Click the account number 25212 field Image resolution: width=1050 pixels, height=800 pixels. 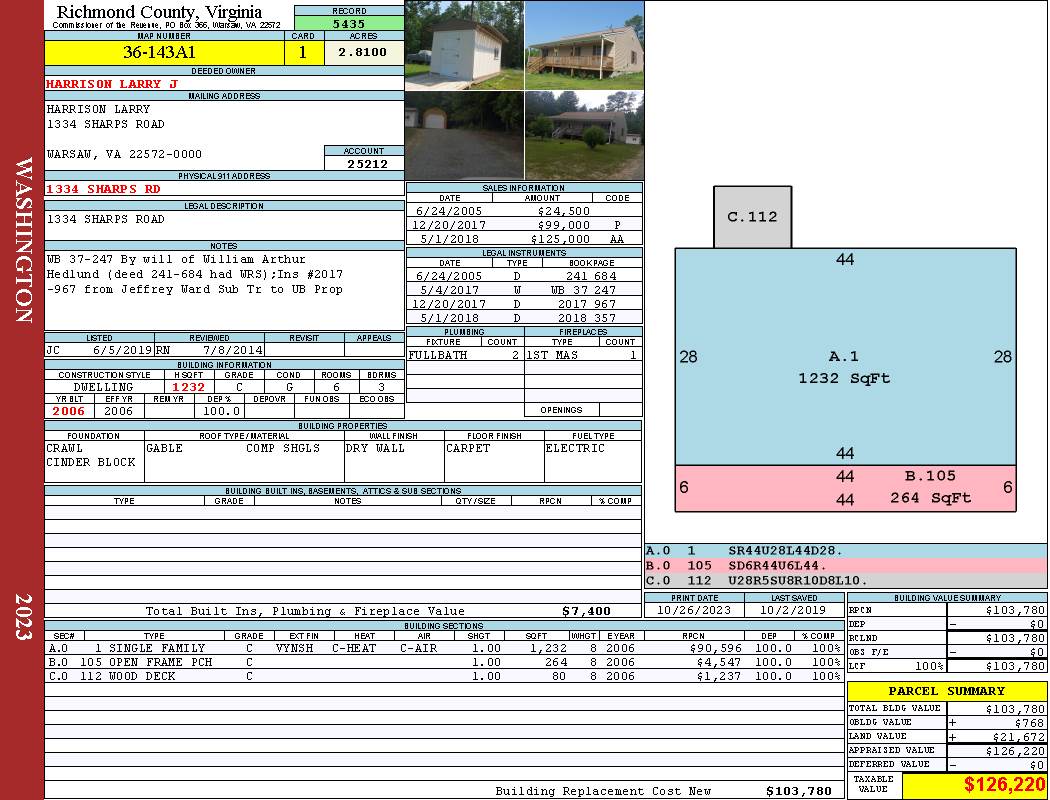[364, 164]
